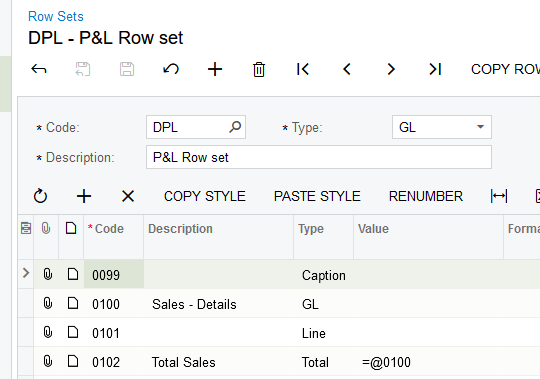Click RENUMBER button
Image resolution: width=540 pixels, height=379 pixels.
[426, 196]
